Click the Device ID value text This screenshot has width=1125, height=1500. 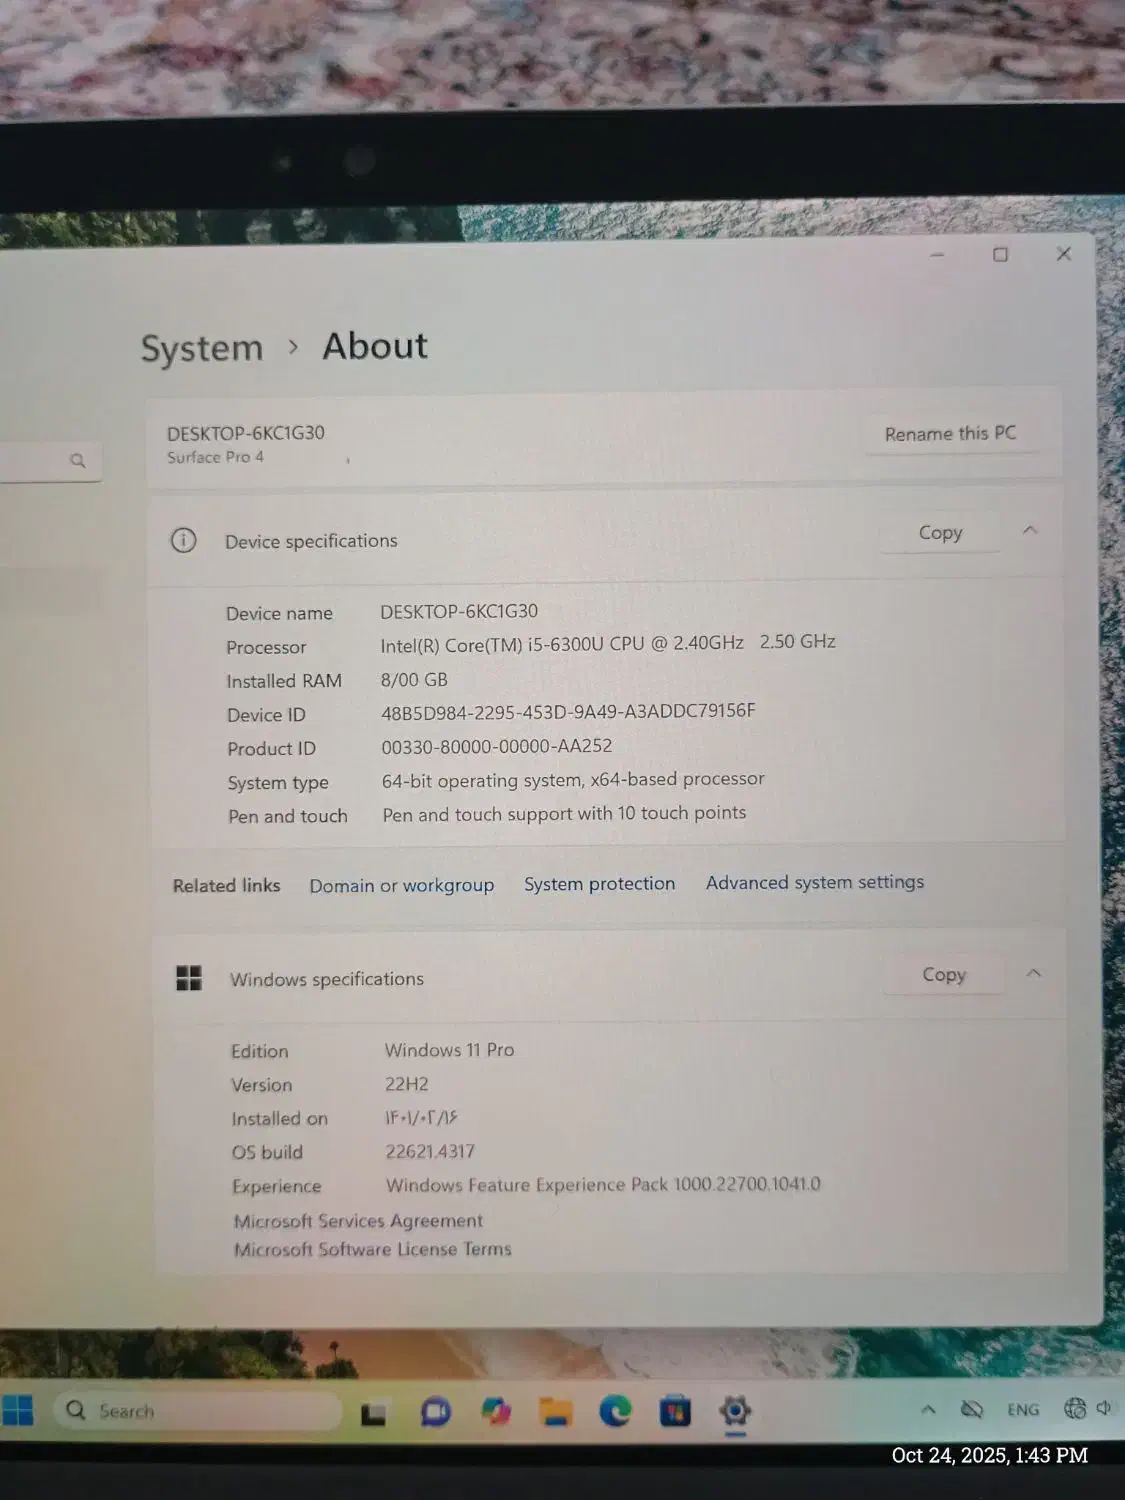click(x=568, y=712)
